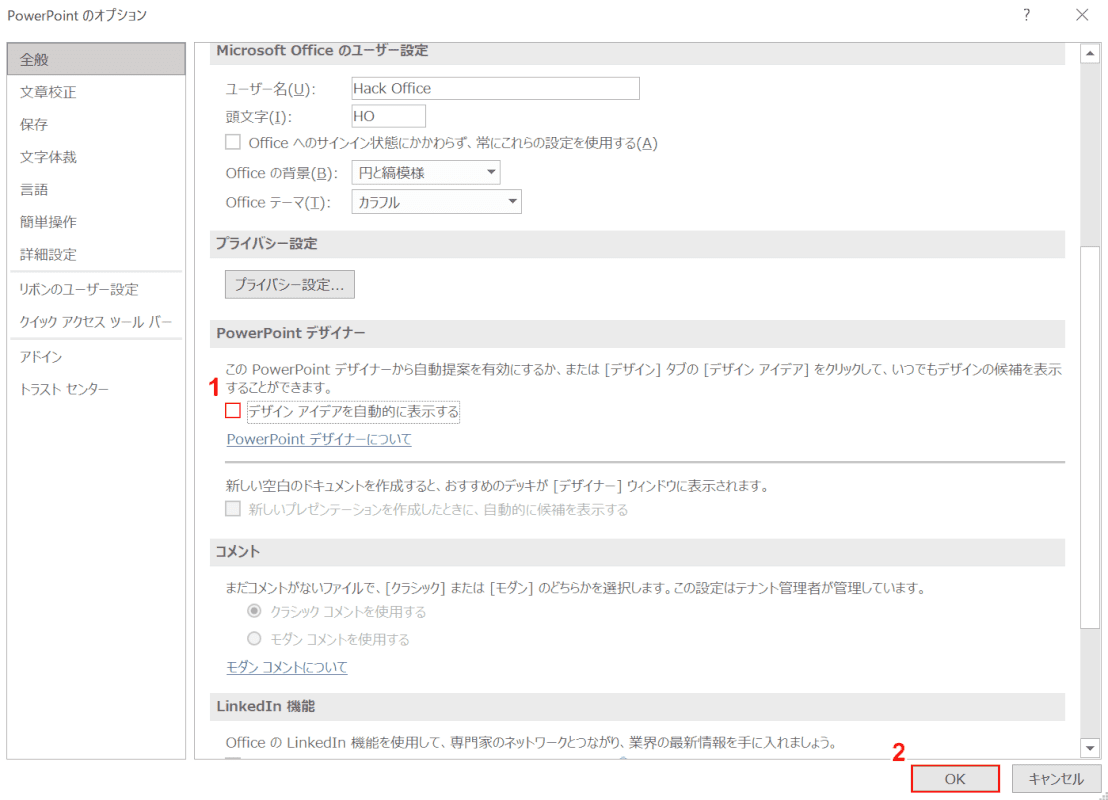This screenshot has width=1108, height=800.
Task: Click the help question mark icon
Action: tap(1026, 15)
